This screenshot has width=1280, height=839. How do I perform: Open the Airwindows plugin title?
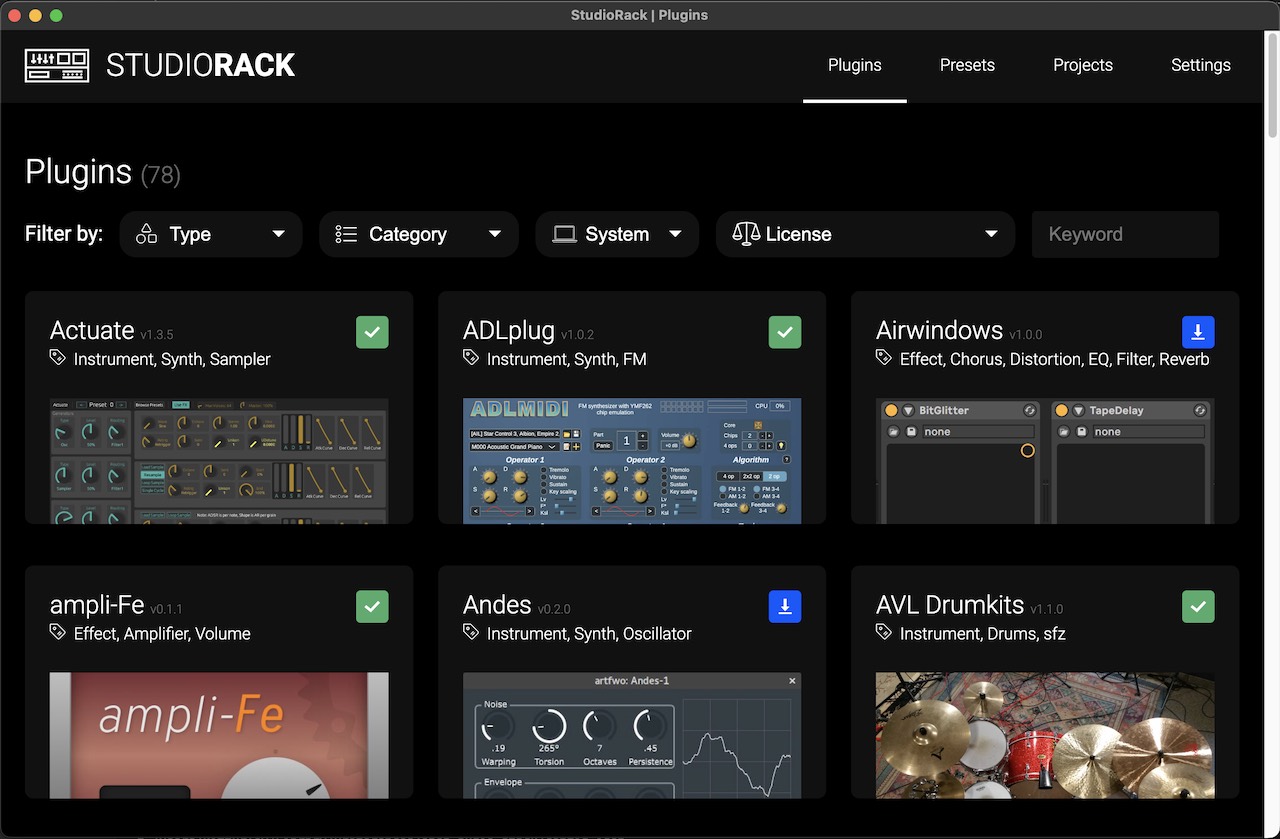pos(939,330)
